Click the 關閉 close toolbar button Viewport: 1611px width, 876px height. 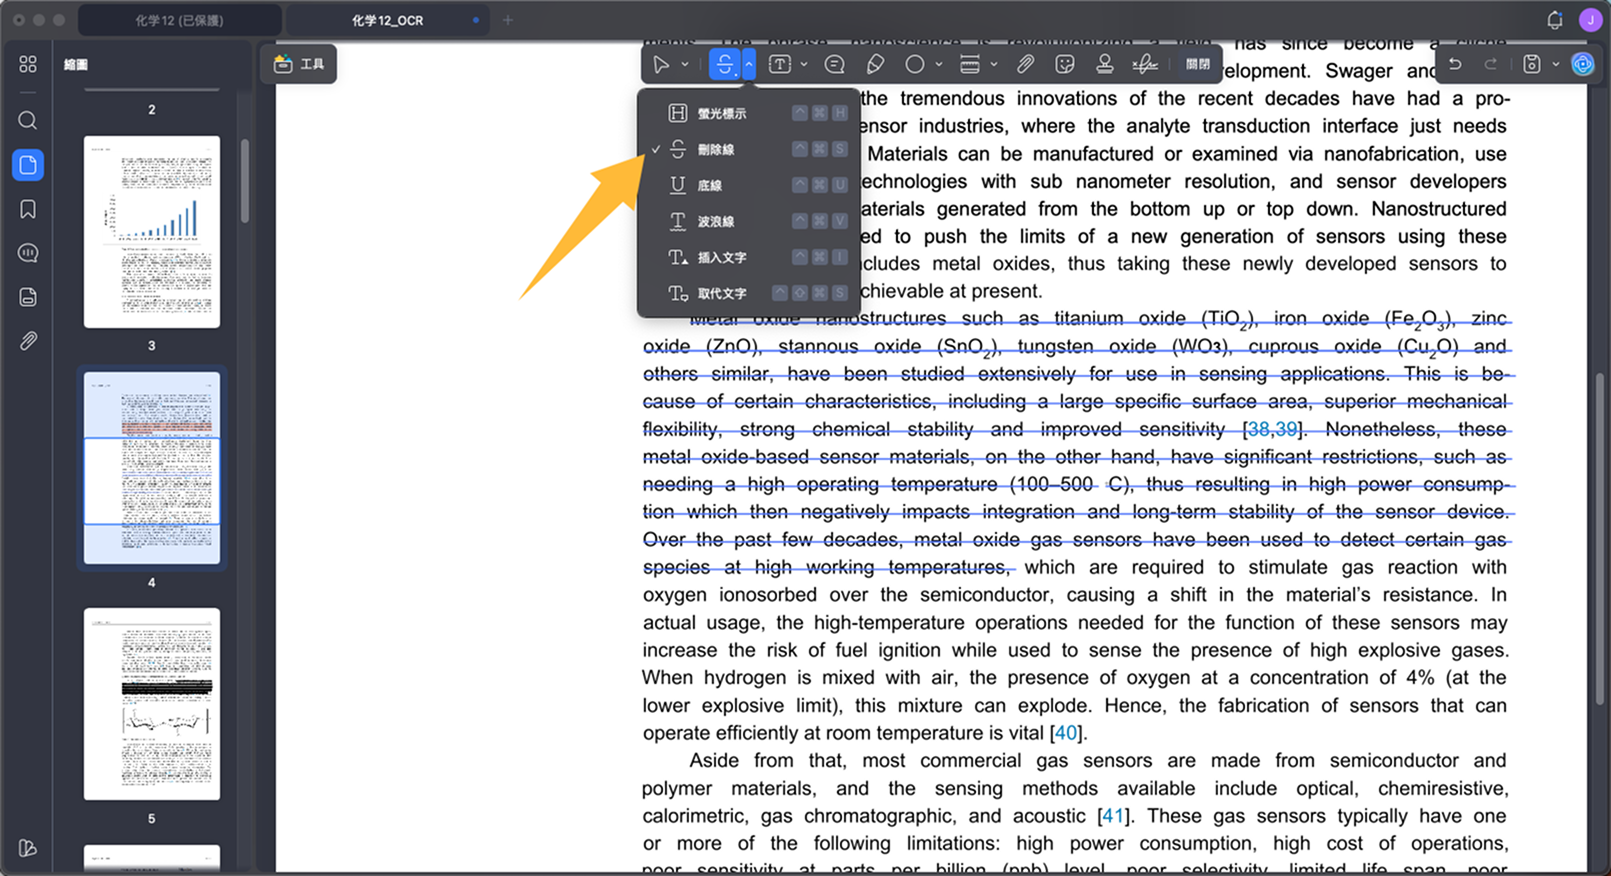(x=1198, y=65)
